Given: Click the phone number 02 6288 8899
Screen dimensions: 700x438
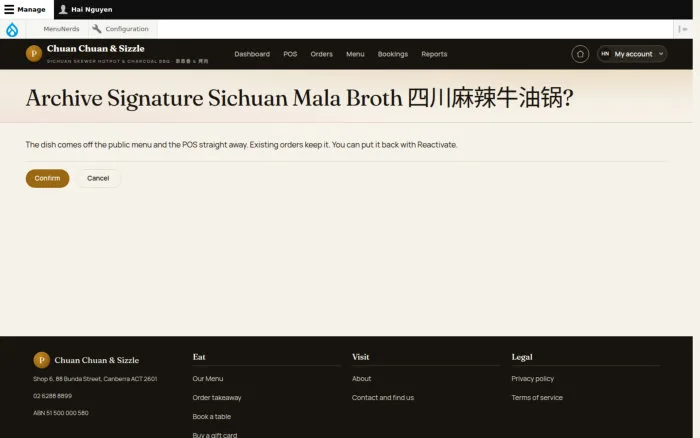Looking at the screenshot, I should (x=52, y=396).
